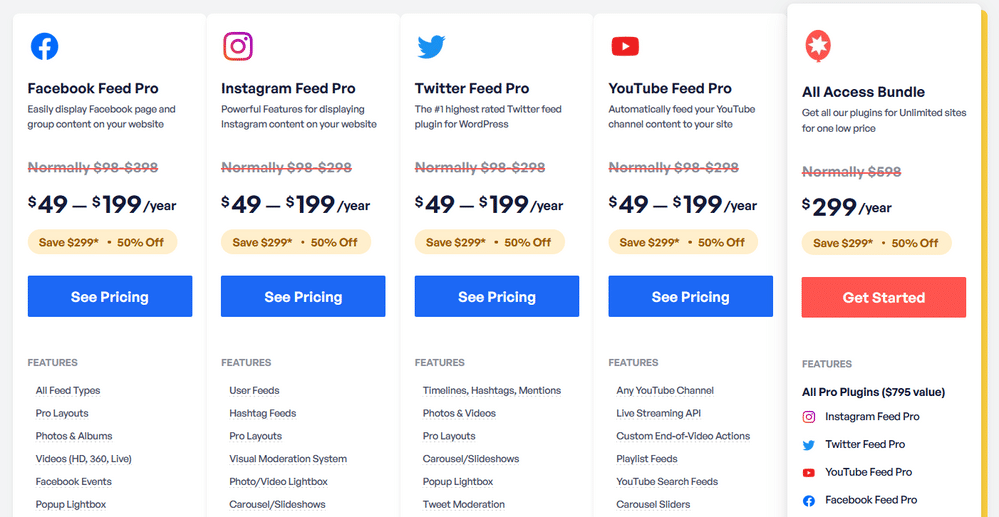Select the Live Streaming API feature
999x517 pixels.
(x=659, y=413)
